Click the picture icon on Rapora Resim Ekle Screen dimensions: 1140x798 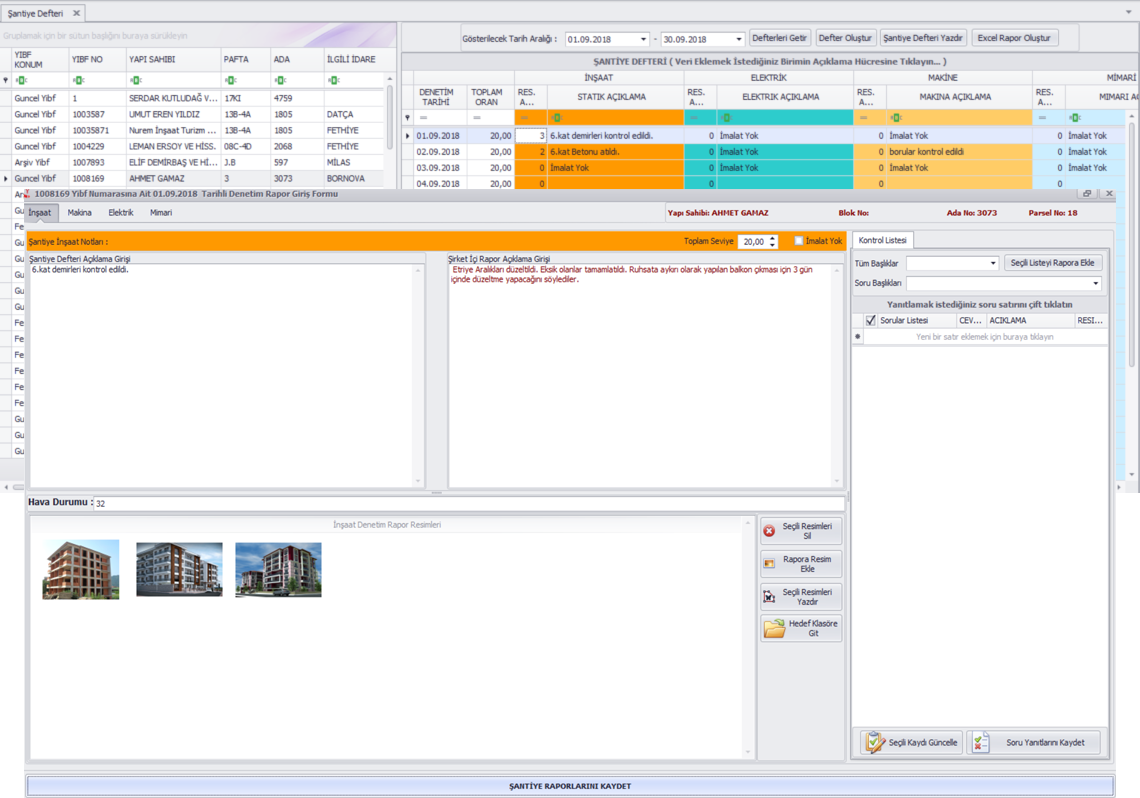[769, 564]
